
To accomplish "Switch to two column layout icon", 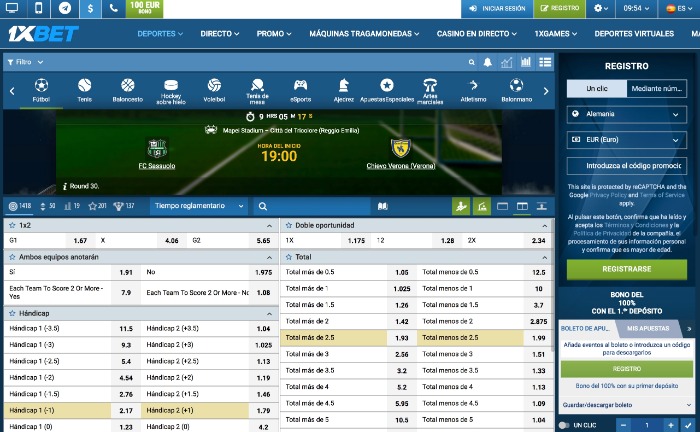I will 522,206.
